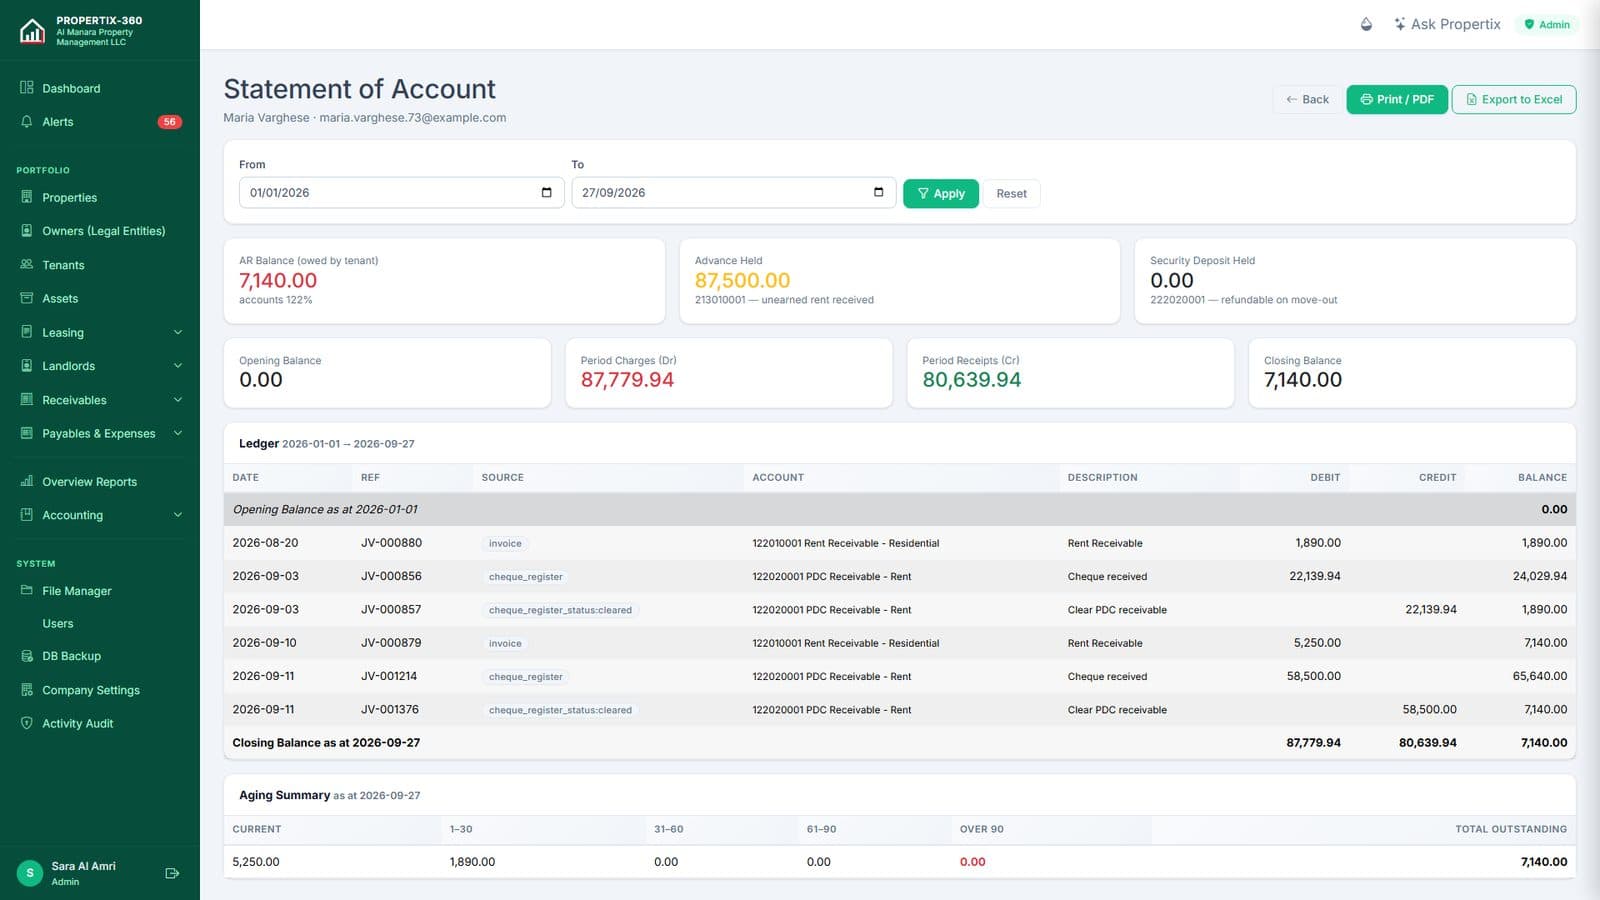Expand the Payables & Expenses chevron
Viewport: 1600px width, 900px height.
[x=178, y=434]
